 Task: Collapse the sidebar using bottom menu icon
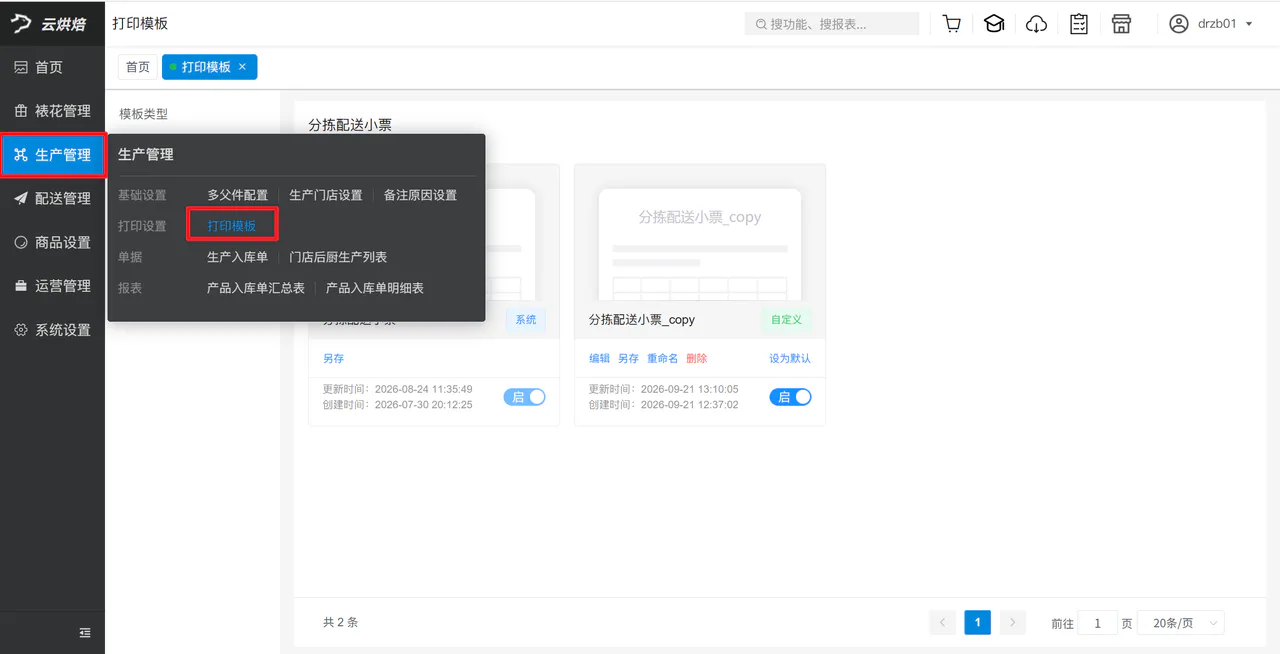(85, 632)
